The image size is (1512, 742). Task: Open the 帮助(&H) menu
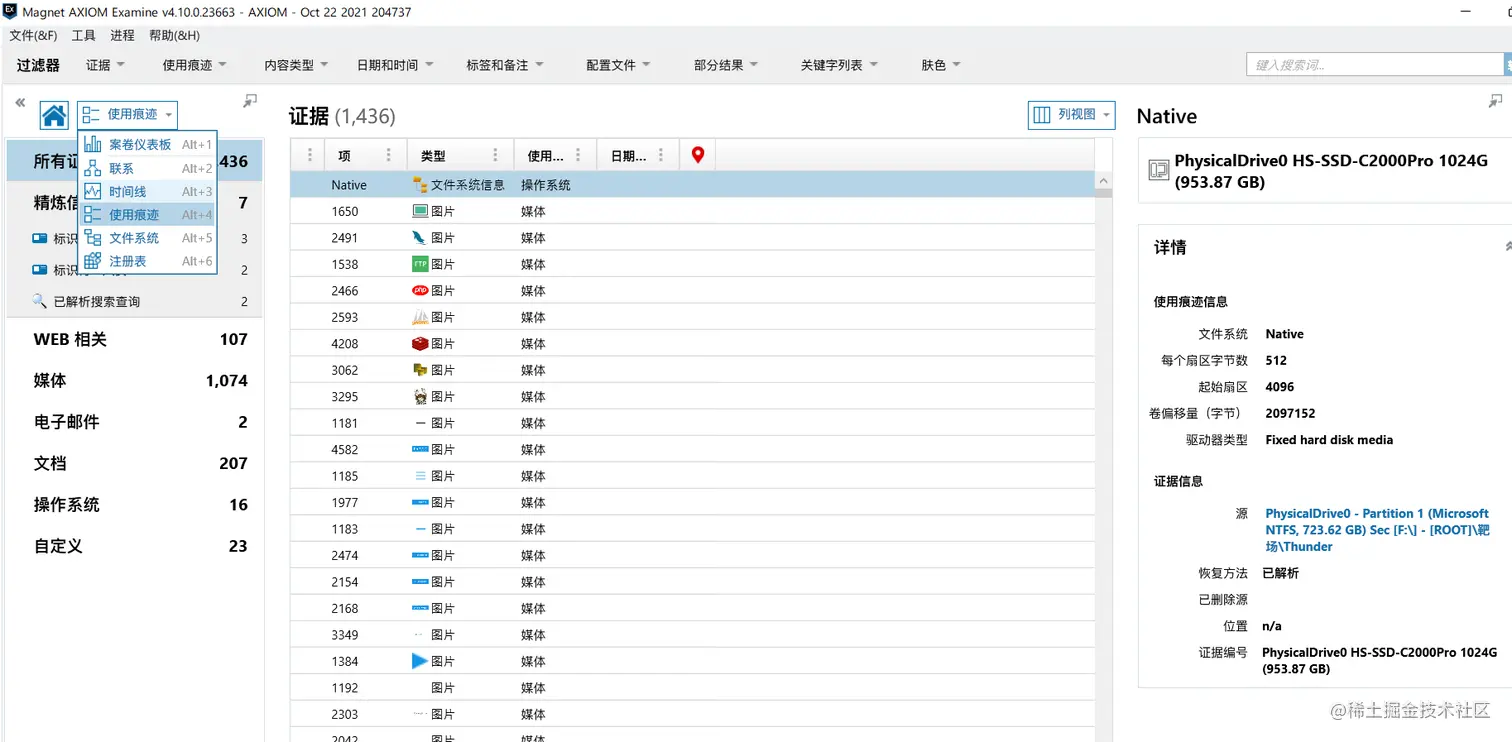[174, 35]
